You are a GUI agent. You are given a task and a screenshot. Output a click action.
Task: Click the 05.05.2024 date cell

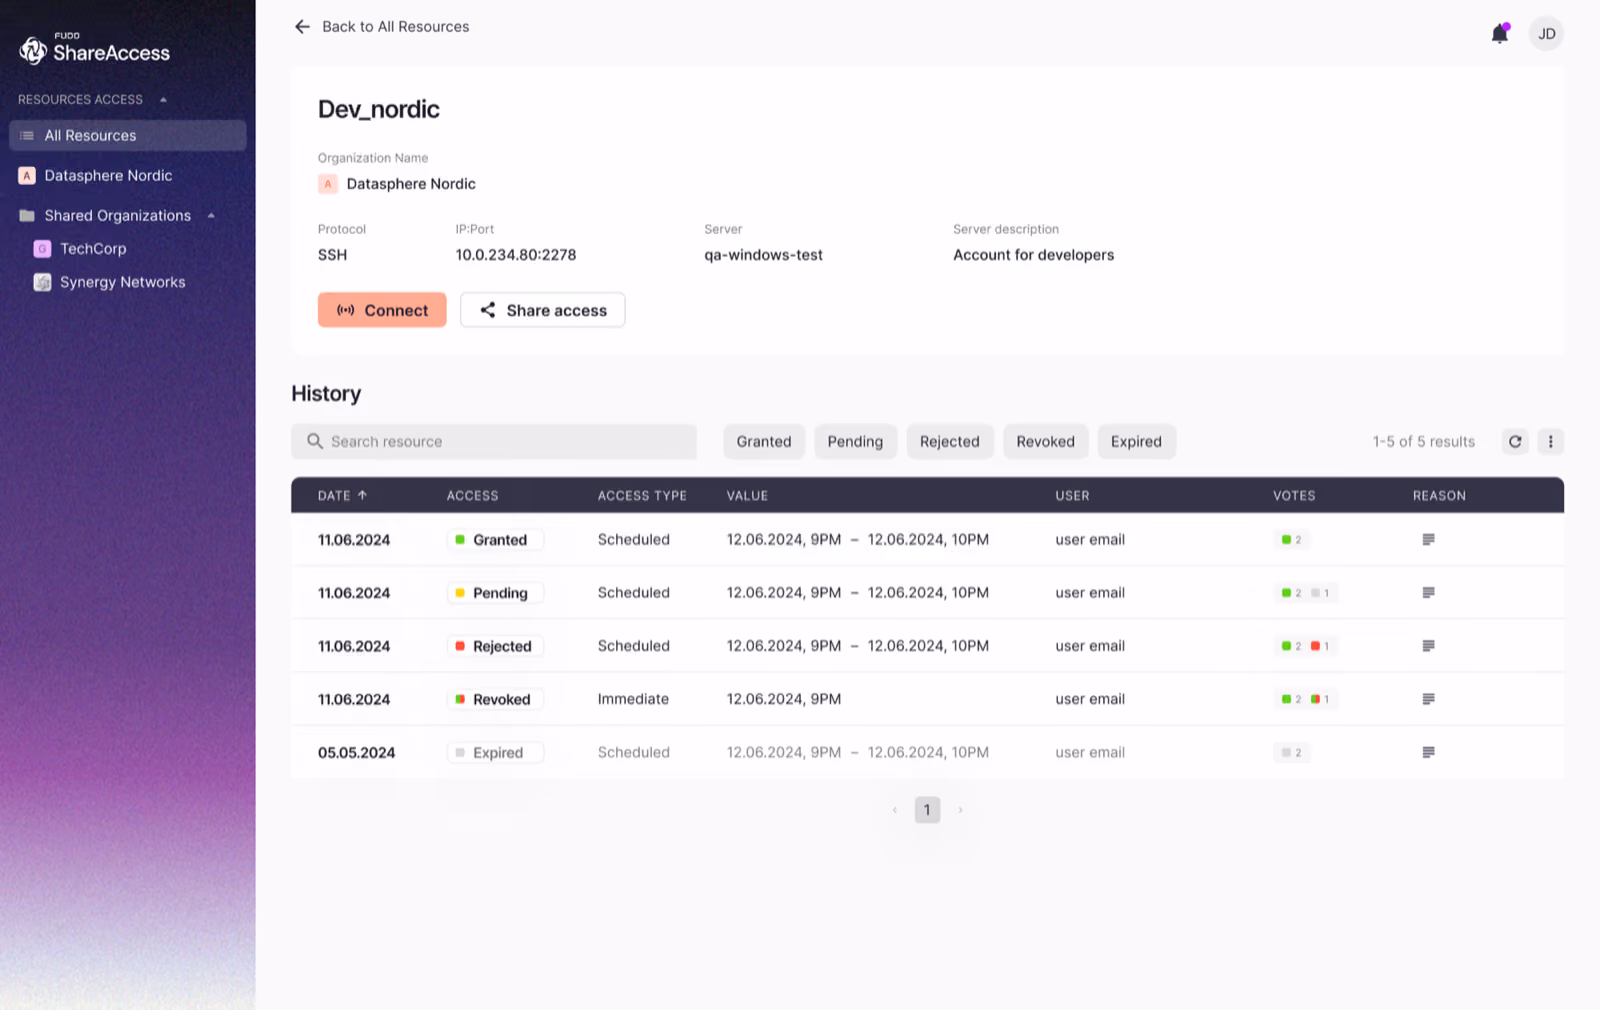pos(356,752)
